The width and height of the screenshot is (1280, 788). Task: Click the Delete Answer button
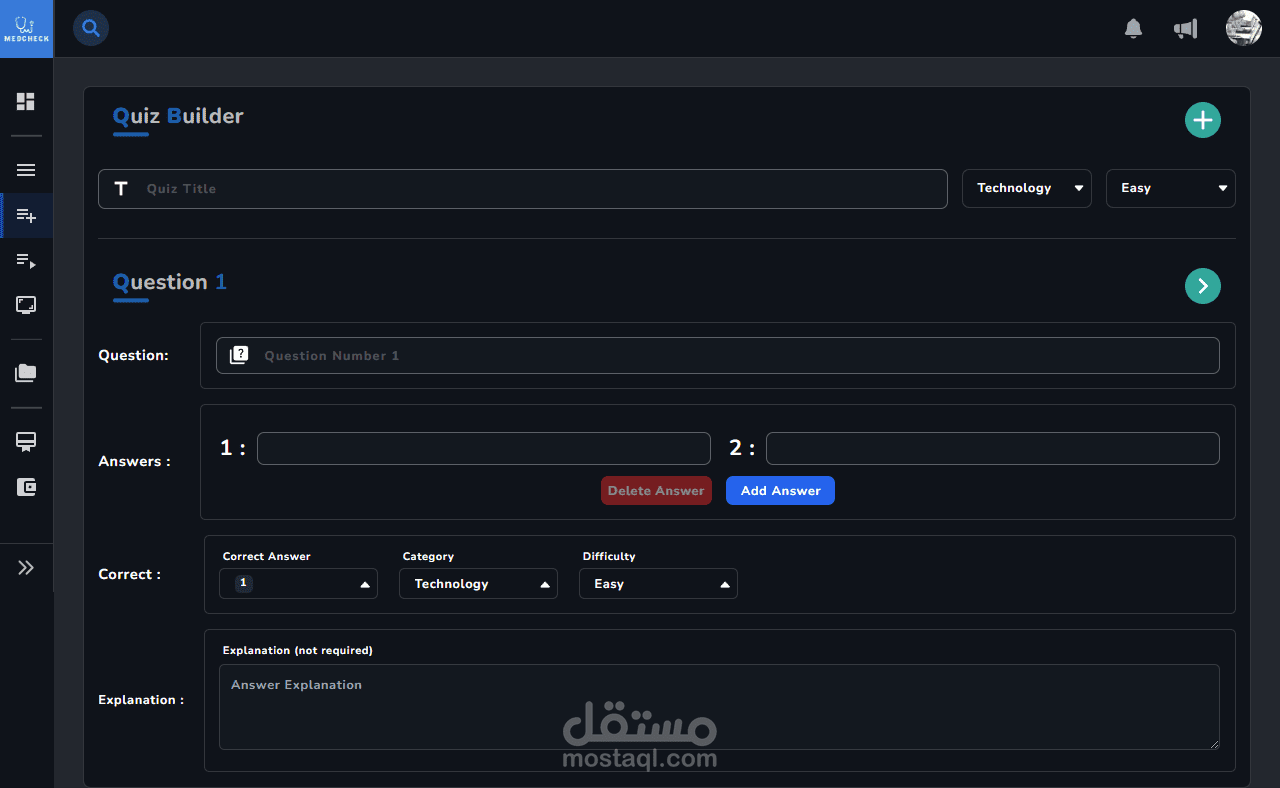[656, 491]
